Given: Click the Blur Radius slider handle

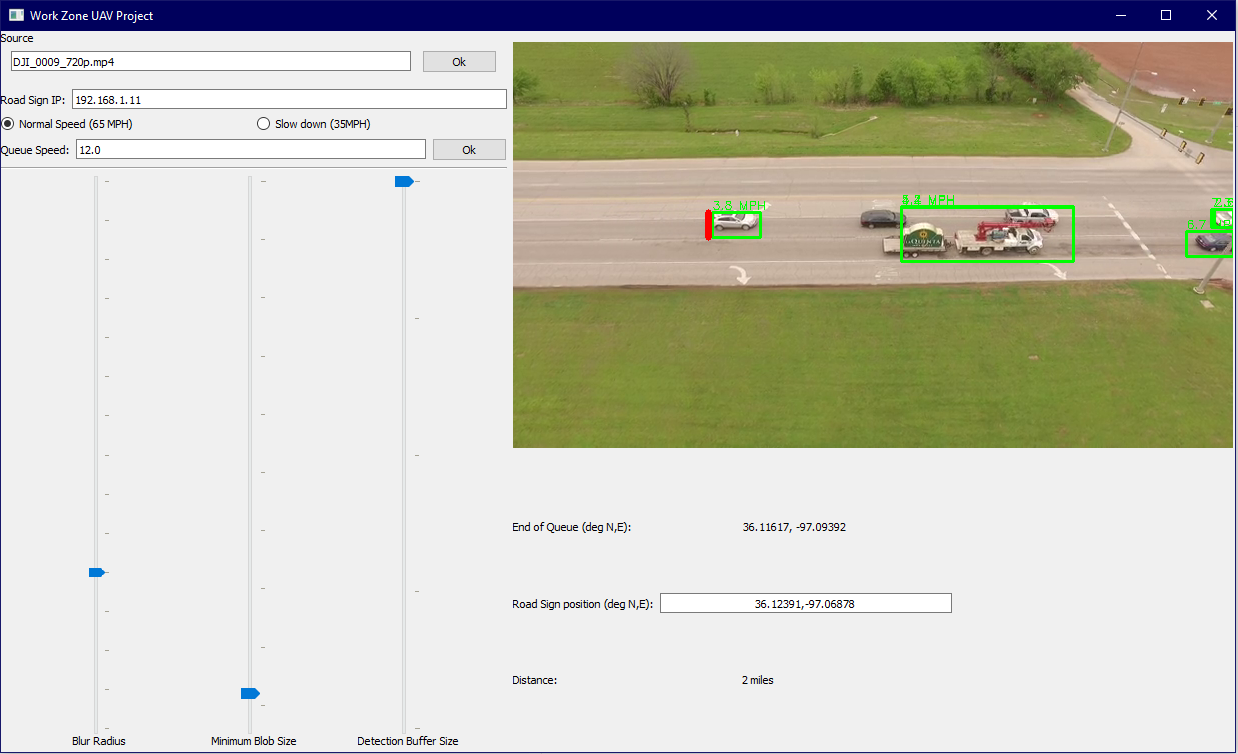Looking at the screenshot, I should tap(97, 572).
